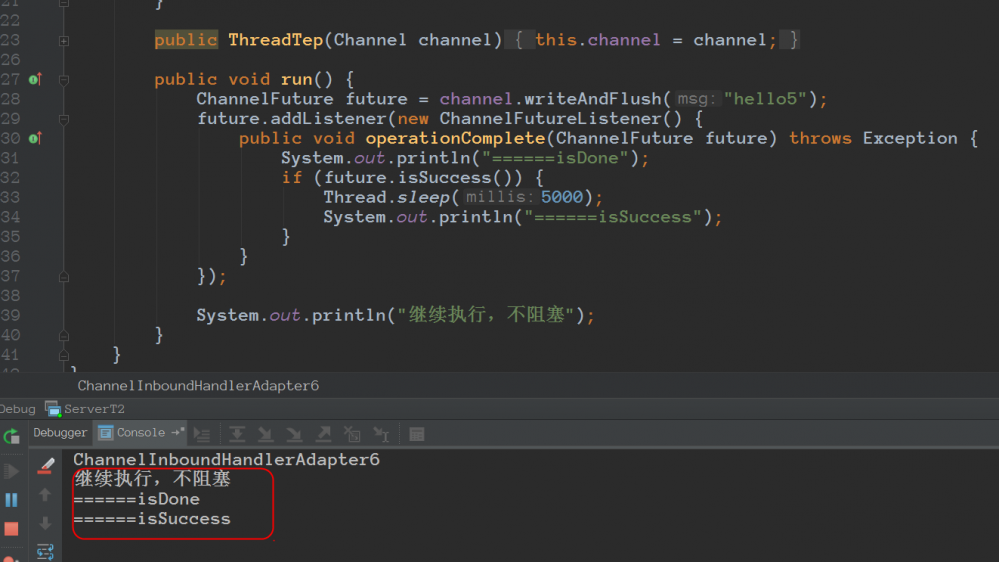The width and height of the screenshot is (999, 562).
Task: Click "Exception" on line 30
Action: tap(910, 138)
